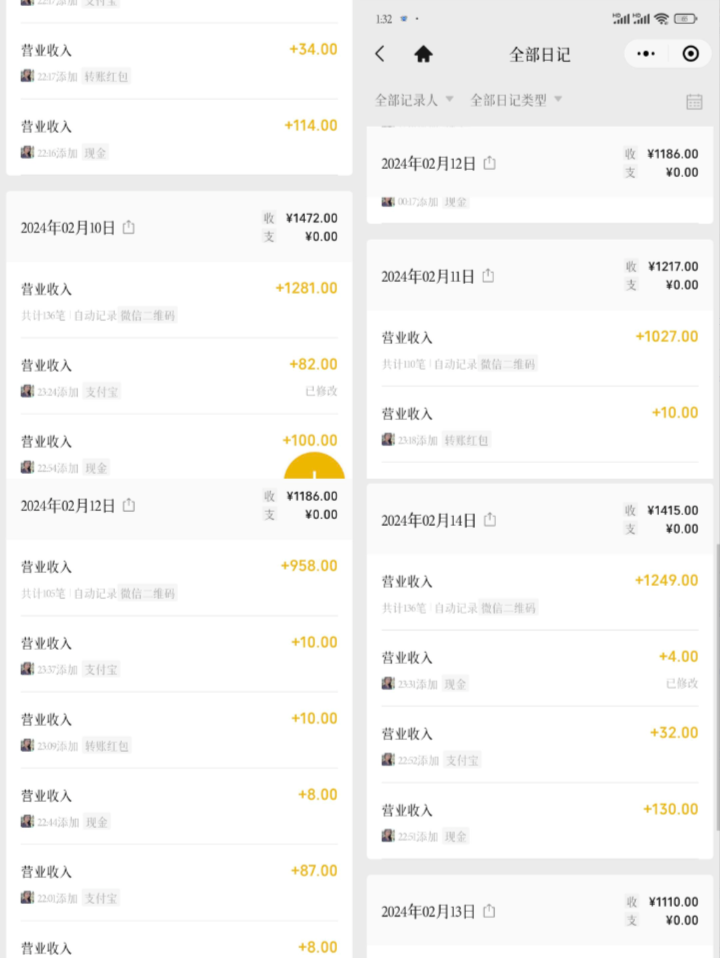The width and height of the screenshot is (720, 958).
Task: Open the +1249.00 营业收入 record
Action: tap(540, 593)
